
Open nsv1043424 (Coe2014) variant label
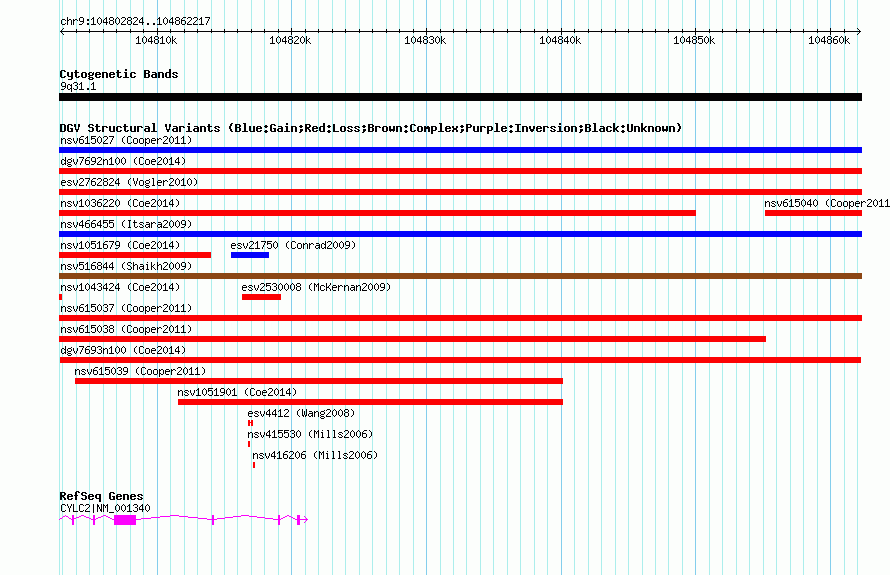[120, 287]
